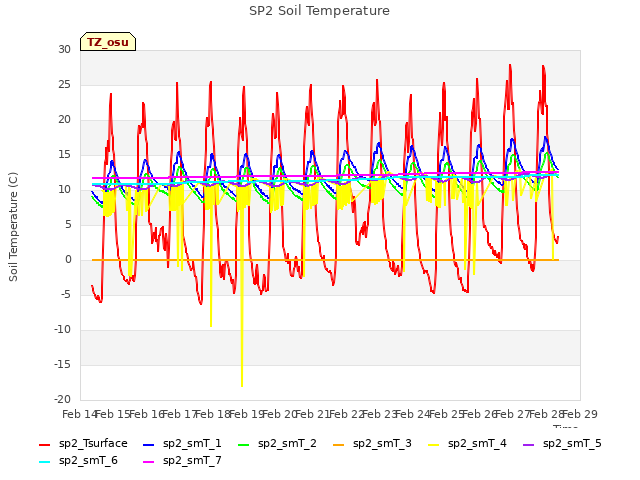The width and height of the screenshot is (640, 480).
Task: Click the blue sp2_smT_1 legend swatch
Action: [149, 444]
